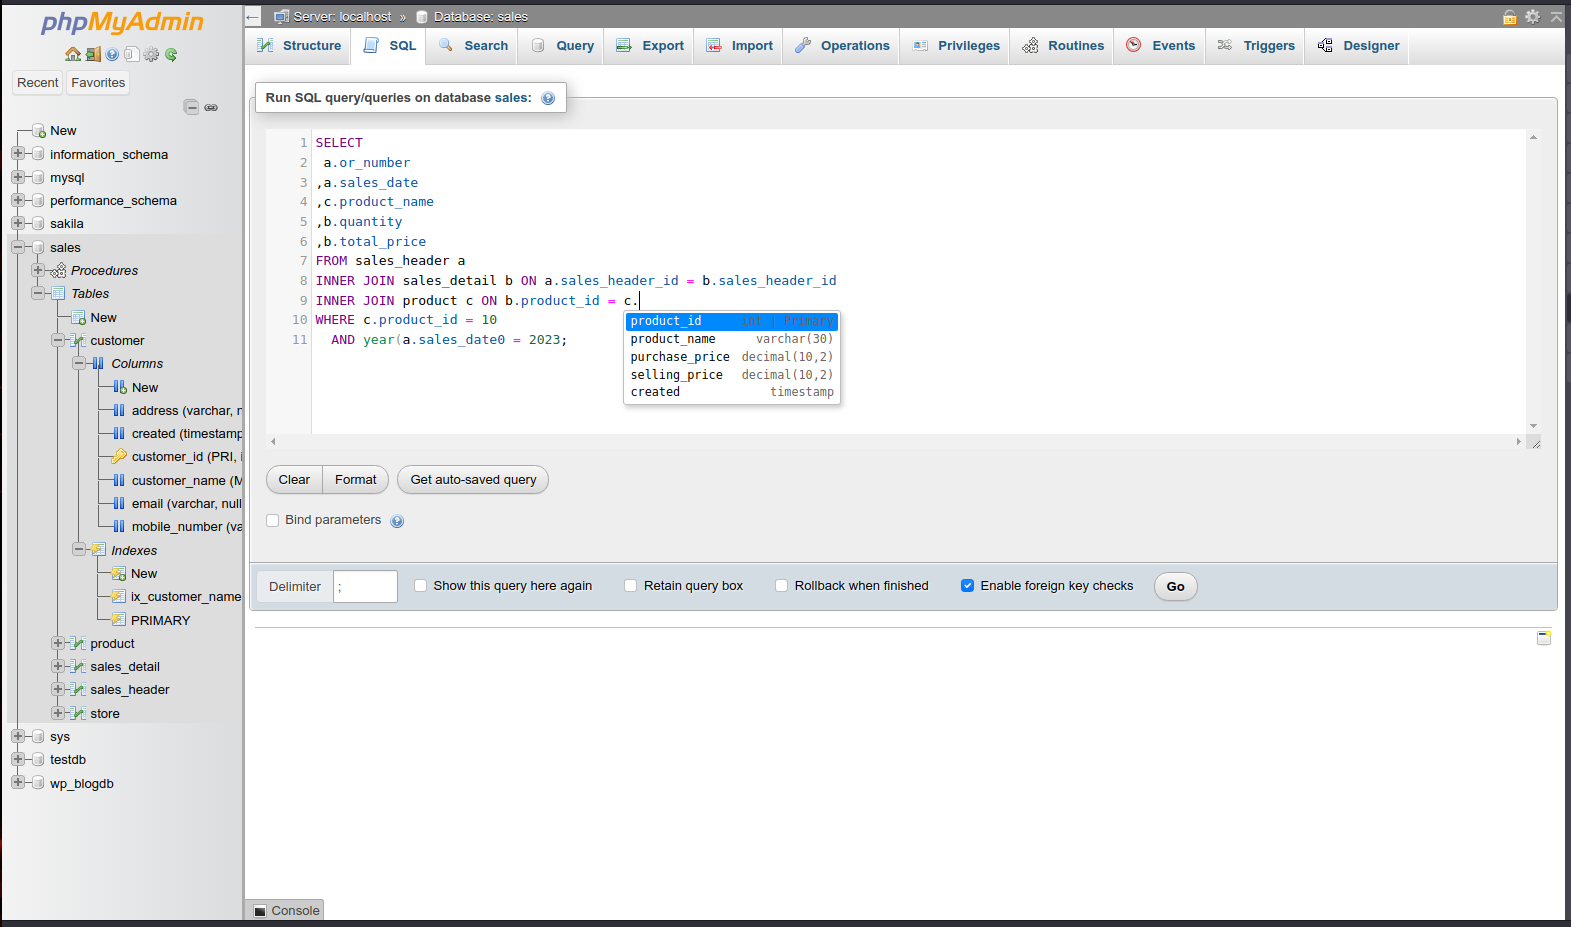This screenshot has width=1571, height=927.
Task: Open the Recent tables list
Action: (38, 83)
